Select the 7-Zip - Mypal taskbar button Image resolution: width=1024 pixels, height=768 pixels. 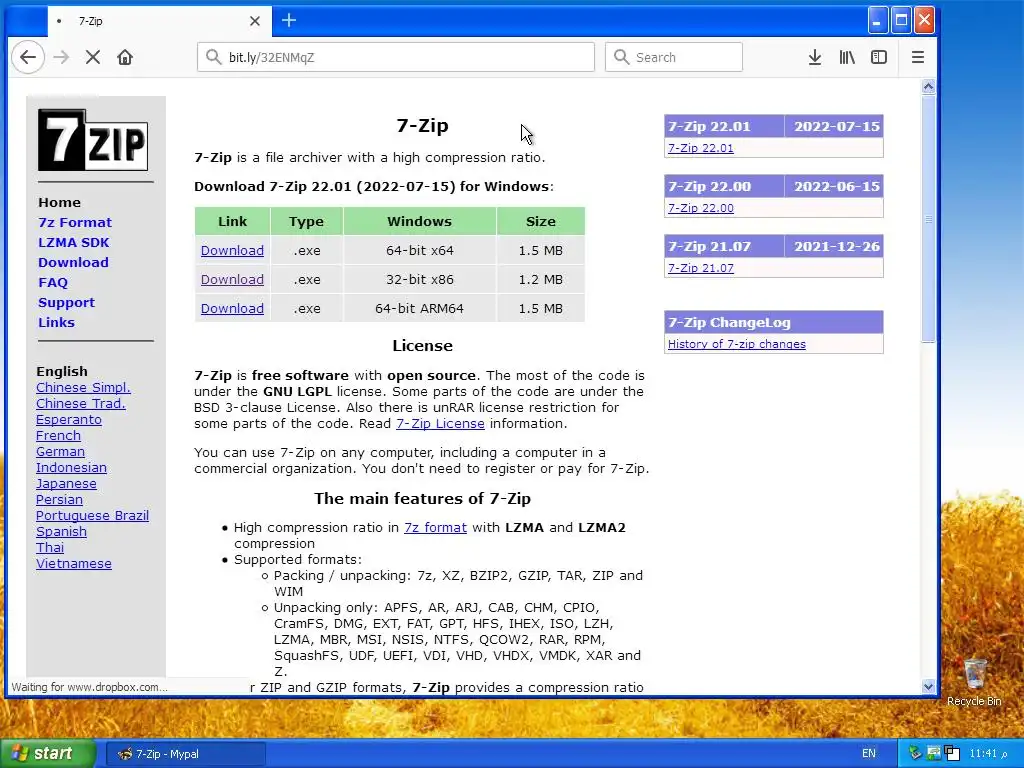pos(186,754)
